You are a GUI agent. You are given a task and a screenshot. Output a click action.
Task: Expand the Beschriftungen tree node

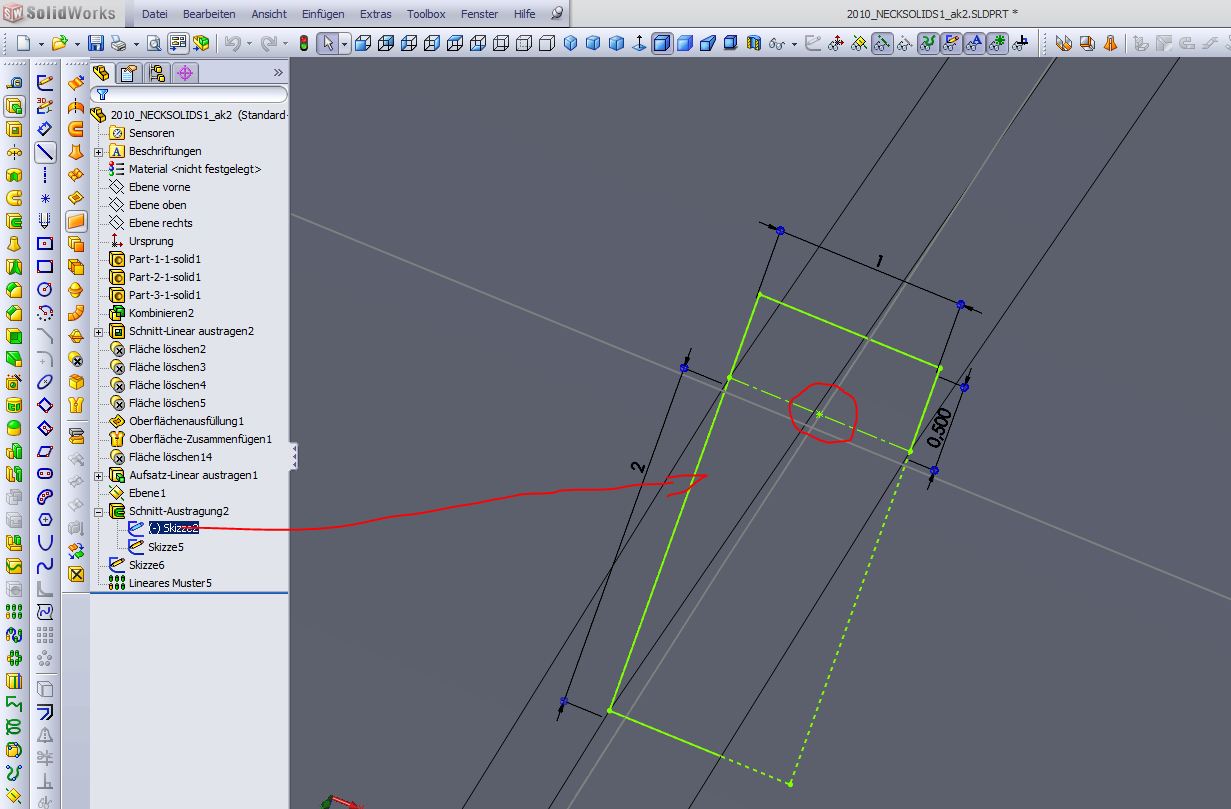pyautogui.click(x=99, y=151)
